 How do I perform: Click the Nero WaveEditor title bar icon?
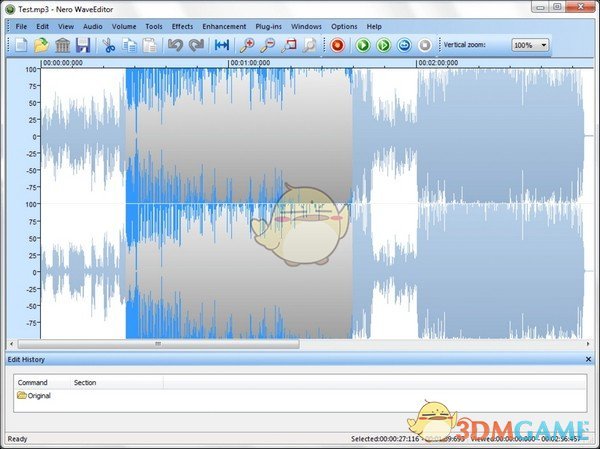[11, 9]
